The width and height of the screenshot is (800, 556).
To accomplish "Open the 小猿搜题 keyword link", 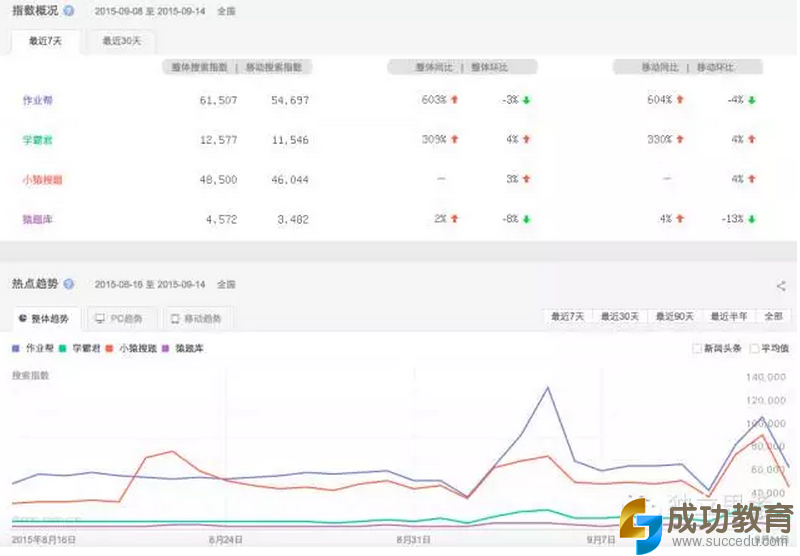I will pyautogui.click(x=42, y=180).
